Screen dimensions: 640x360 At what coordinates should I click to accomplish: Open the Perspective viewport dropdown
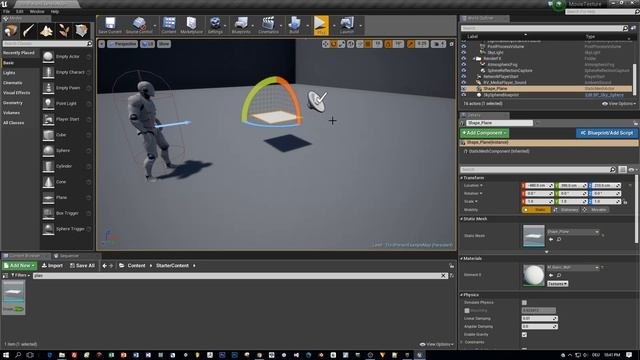122,44
